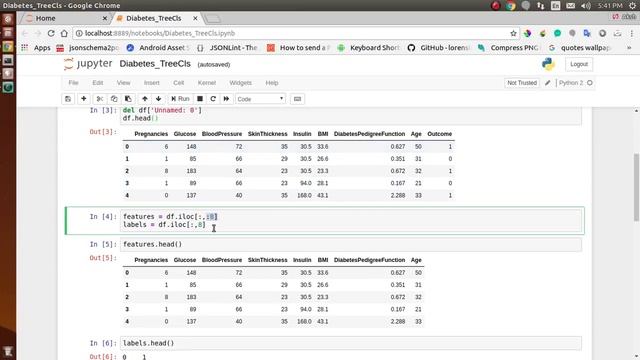The width and height of the screenshot is (640, 360).
Task: Click the DiabetesPedigreeFunction header in Out[3]
Action: [x=369, y=134]
